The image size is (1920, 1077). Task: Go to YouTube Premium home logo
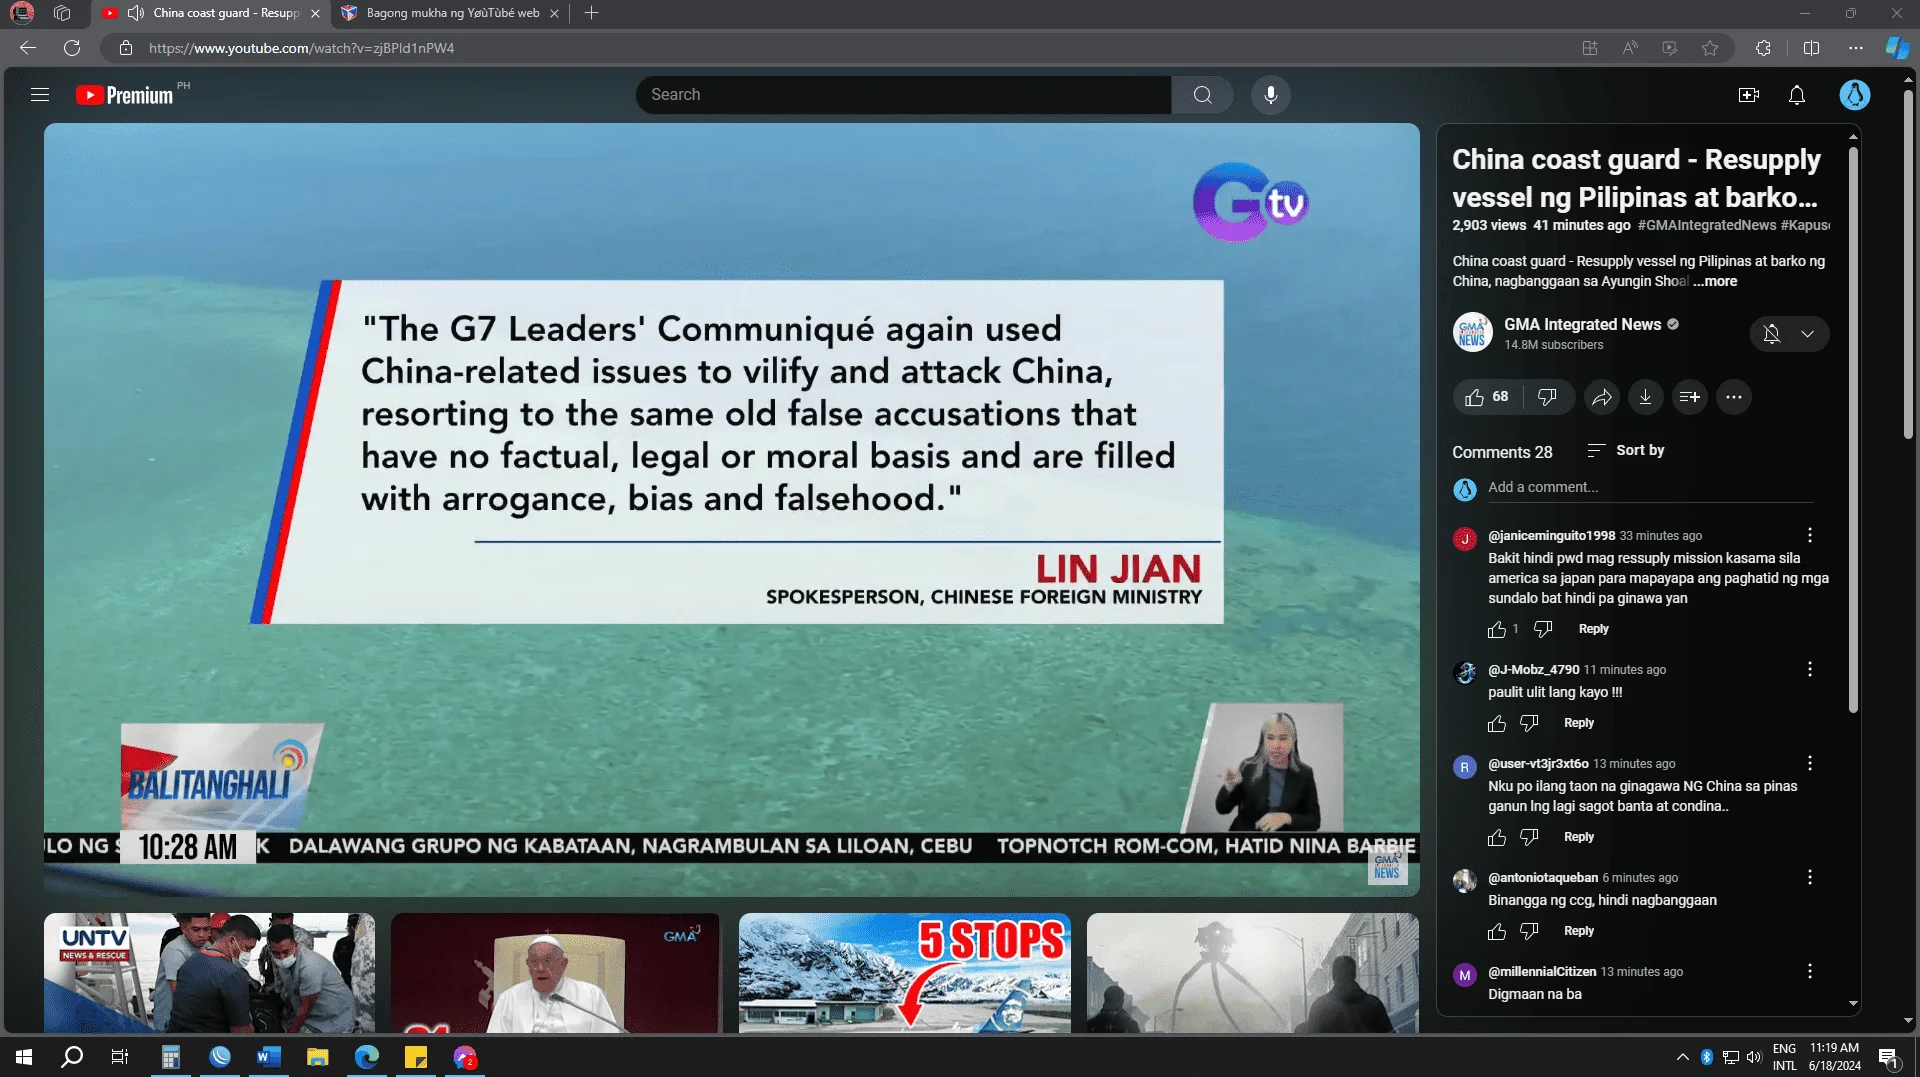tap(125, 95)
